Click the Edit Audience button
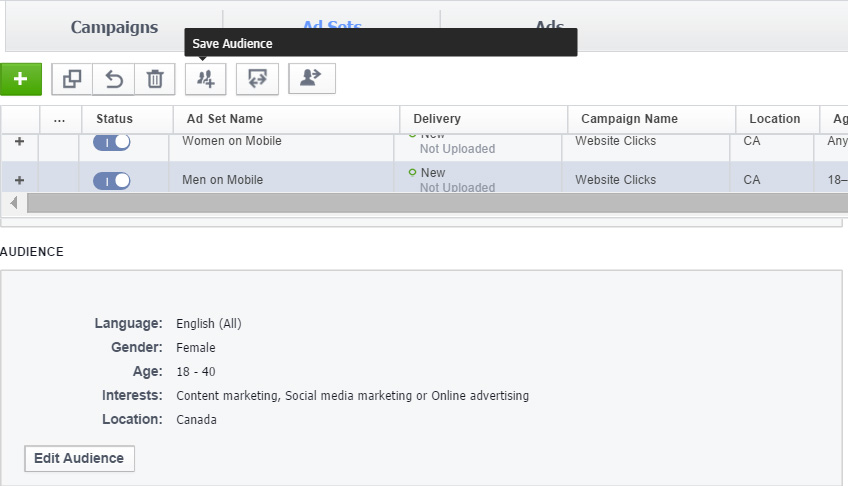Viewport: 848px width, 486px height. [80, 458]
